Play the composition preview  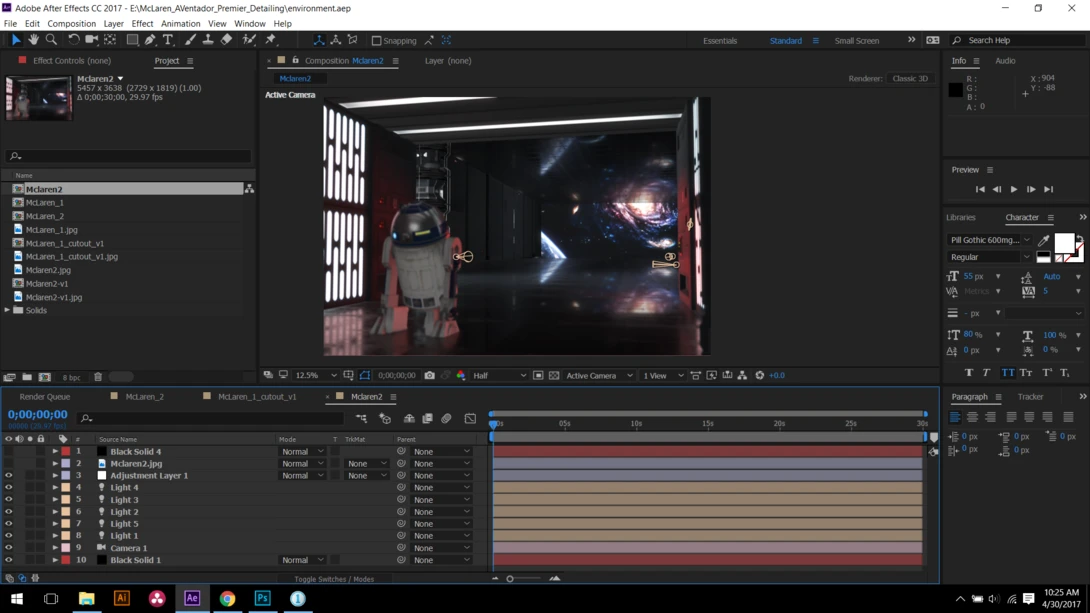tap(1014, 189)
